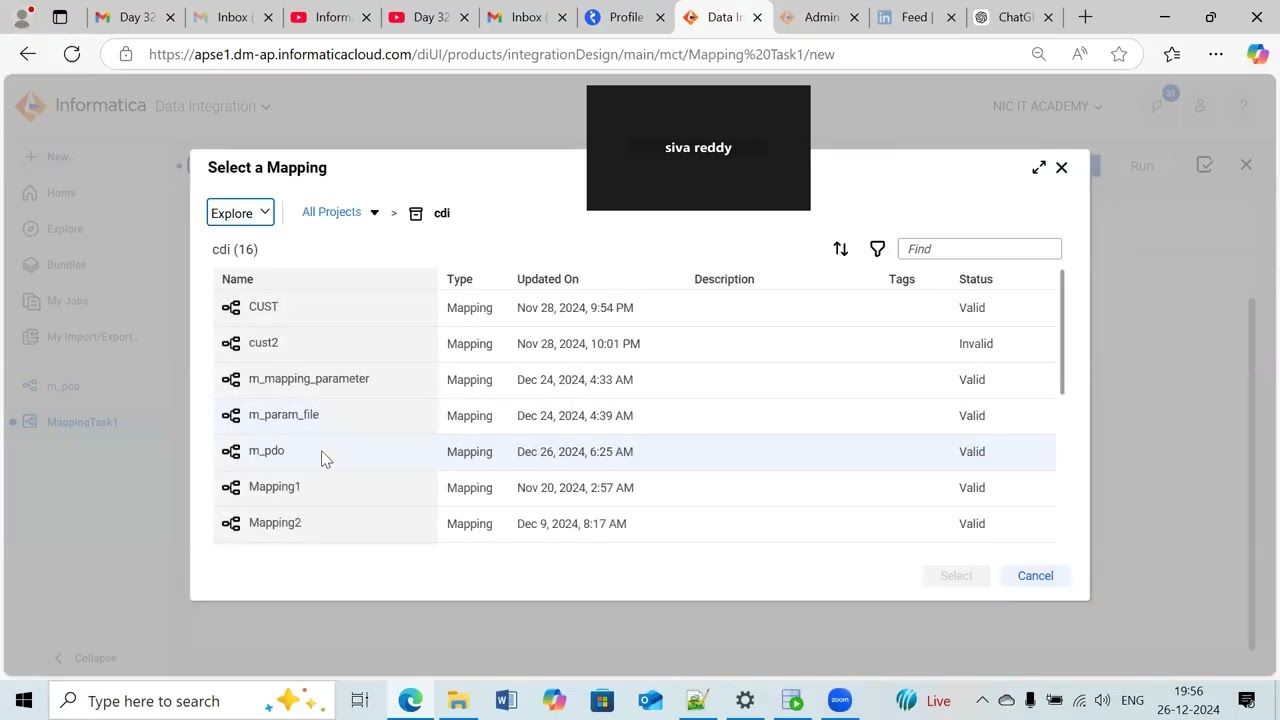Sort by the Updated On column header

tap(547, 279)
